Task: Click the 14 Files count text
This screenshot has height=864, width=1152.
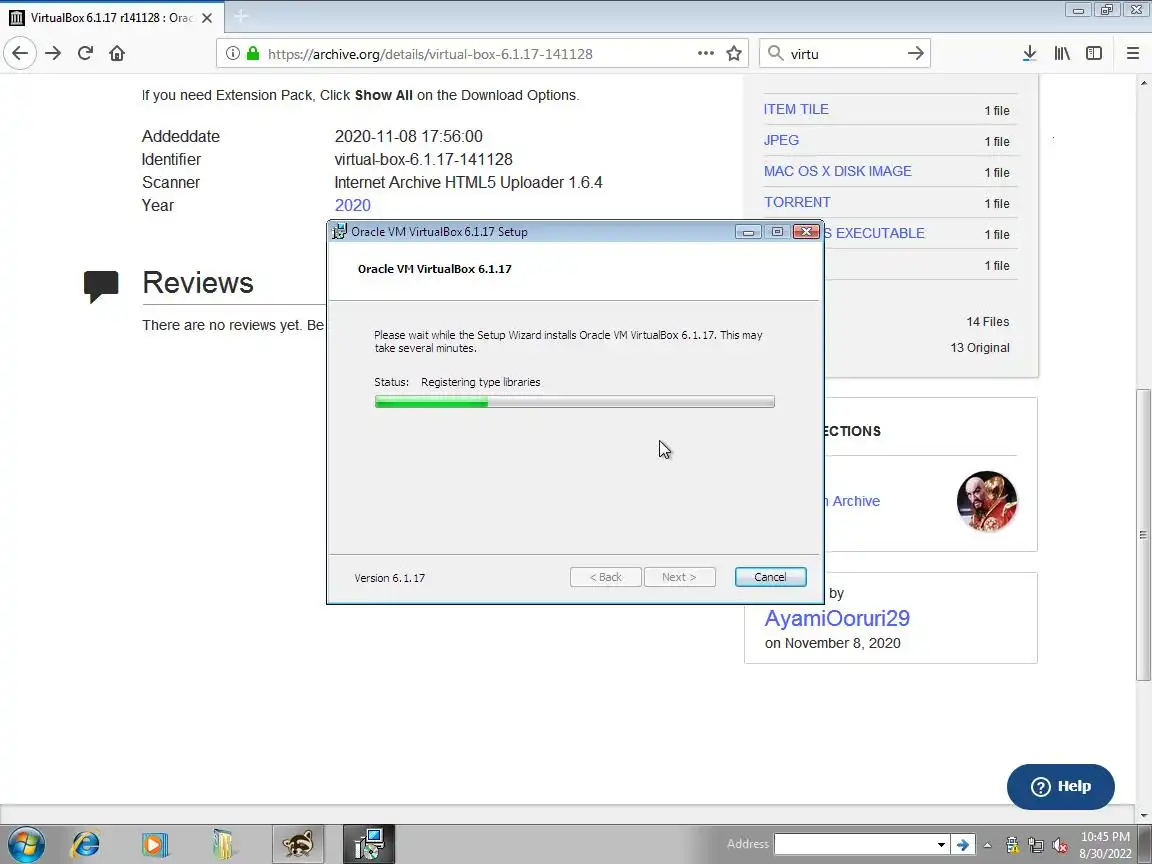Action: click(987, 322)
